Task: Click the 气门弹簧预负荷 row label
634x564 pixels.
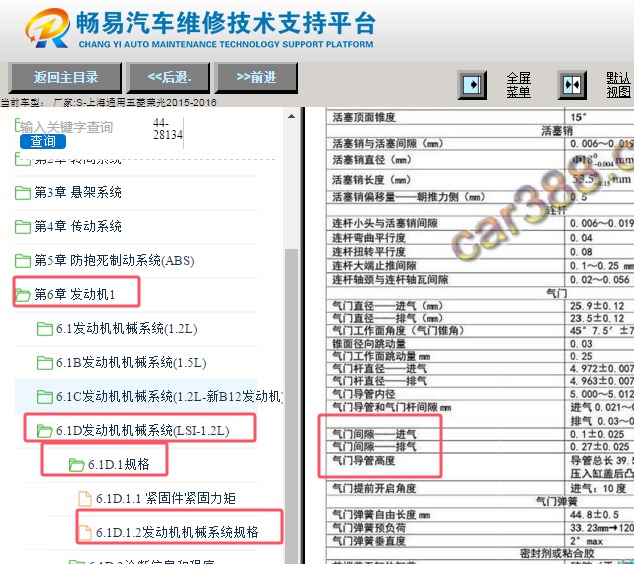Action: click(369, 528)
